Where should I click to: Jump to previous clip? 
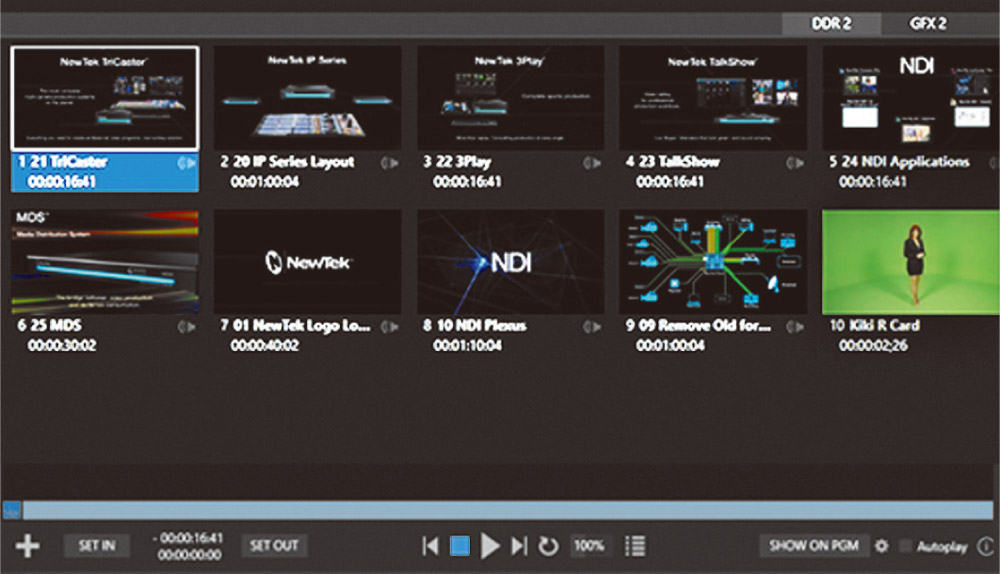[430, 546]
